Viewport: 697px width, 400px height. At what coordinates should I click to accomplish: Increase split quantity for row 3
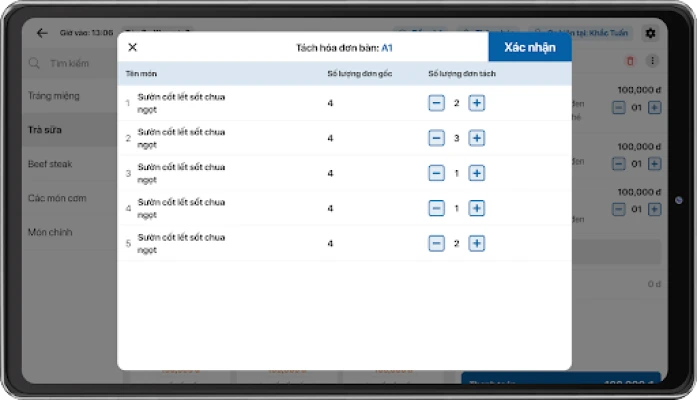[477, 173]
